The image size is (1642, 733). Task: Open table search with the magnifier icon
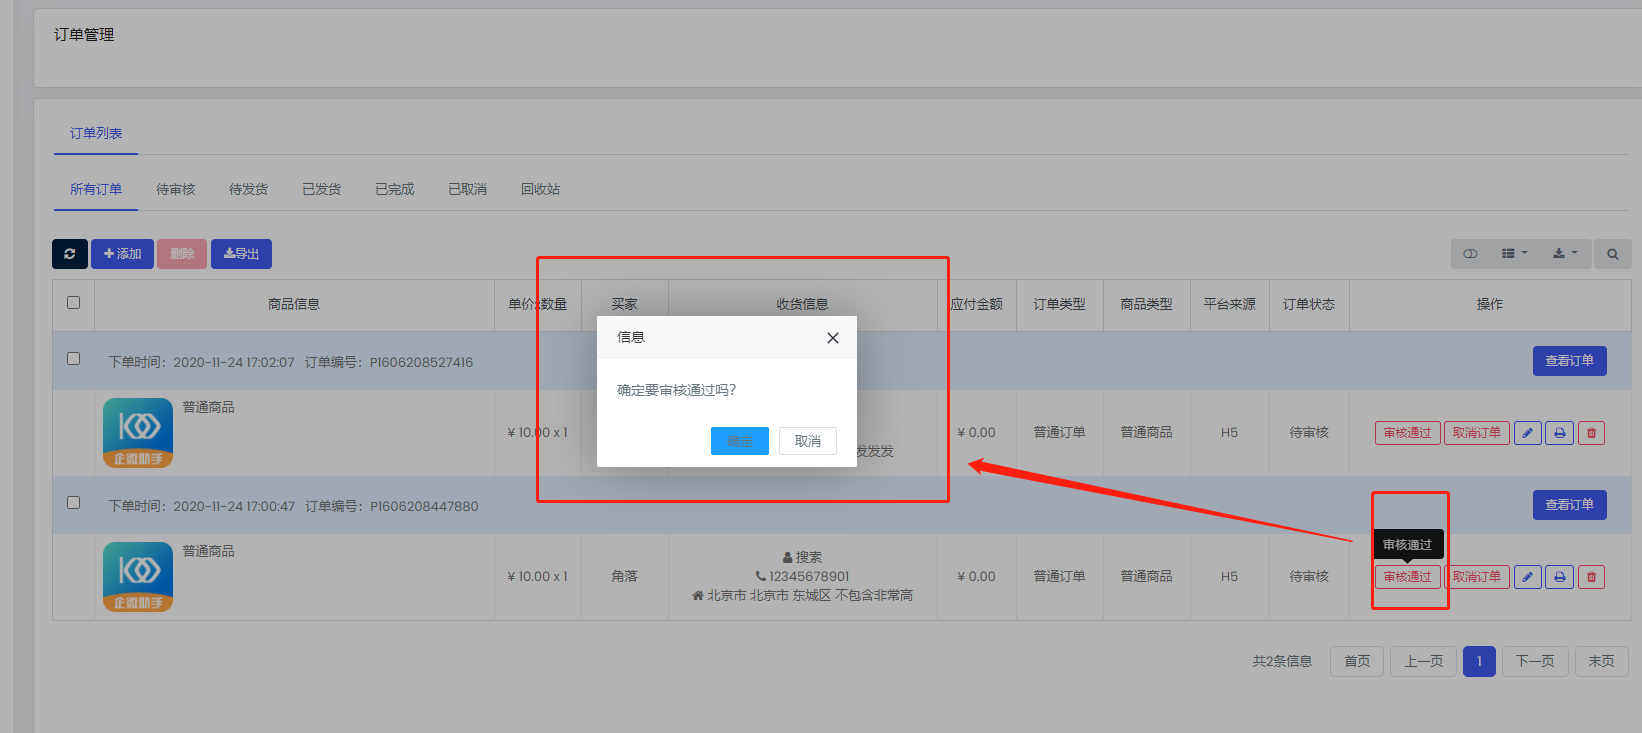(x=1612, y=254)
